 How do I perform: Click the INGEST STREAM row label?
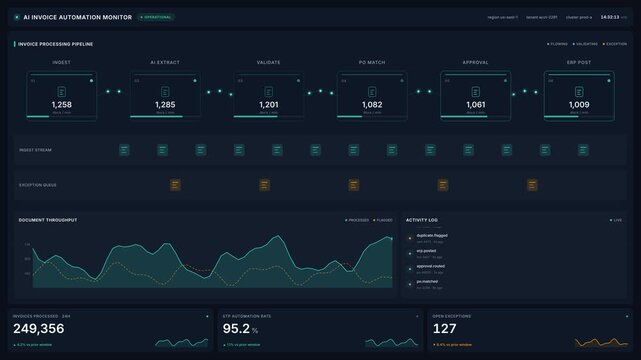click(36, 150)
